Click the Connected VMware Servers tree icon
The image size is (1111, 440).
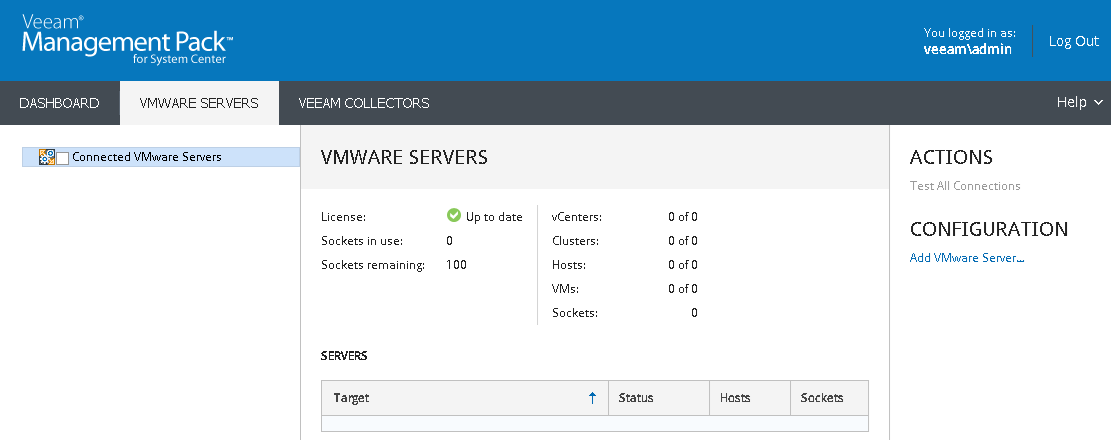coord(46,157)
